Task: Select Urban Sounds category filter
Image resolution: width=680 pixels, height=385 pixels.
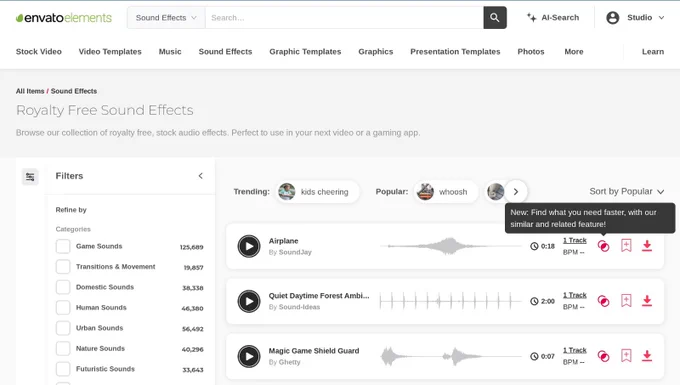Action: click(x=63, y=328)
